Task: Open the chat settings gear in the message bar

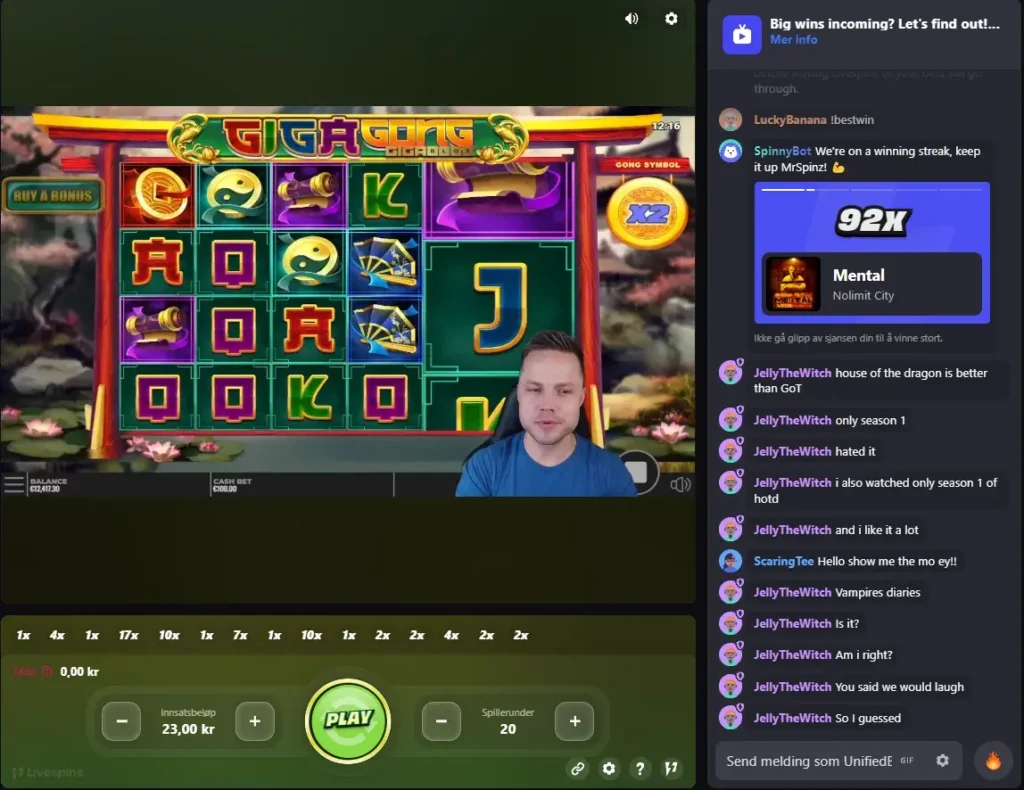Action: (x=942, y=760)
